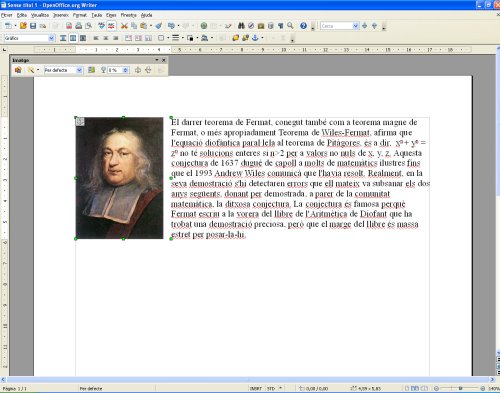Image resolution: width=500 pixels, height=393 pixels.
Task: Adjust the zoom slider in status bar
Action: coord(460,388)
